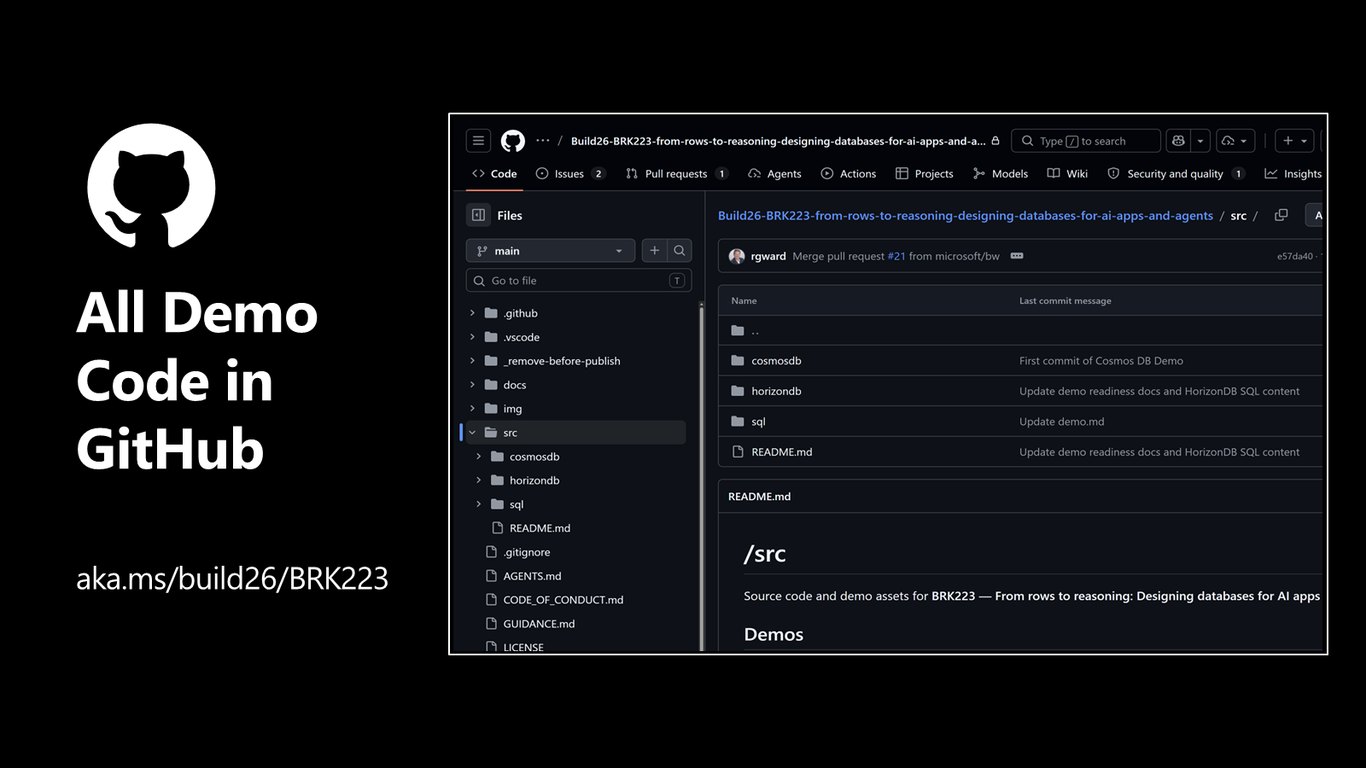Expand commit details ellipsis after microsoft/bw
Viewport: 1366px width, 768px height.
[x=1017, y=256]
